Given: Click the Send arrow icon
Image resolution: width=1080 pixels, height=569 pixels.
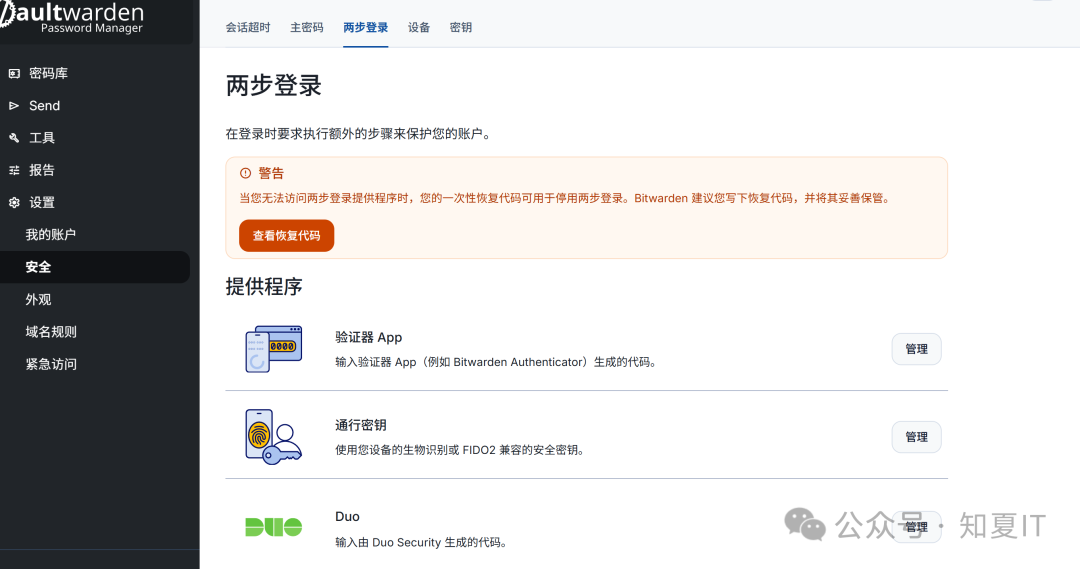Looking at the screenshot, I should 14,105.
